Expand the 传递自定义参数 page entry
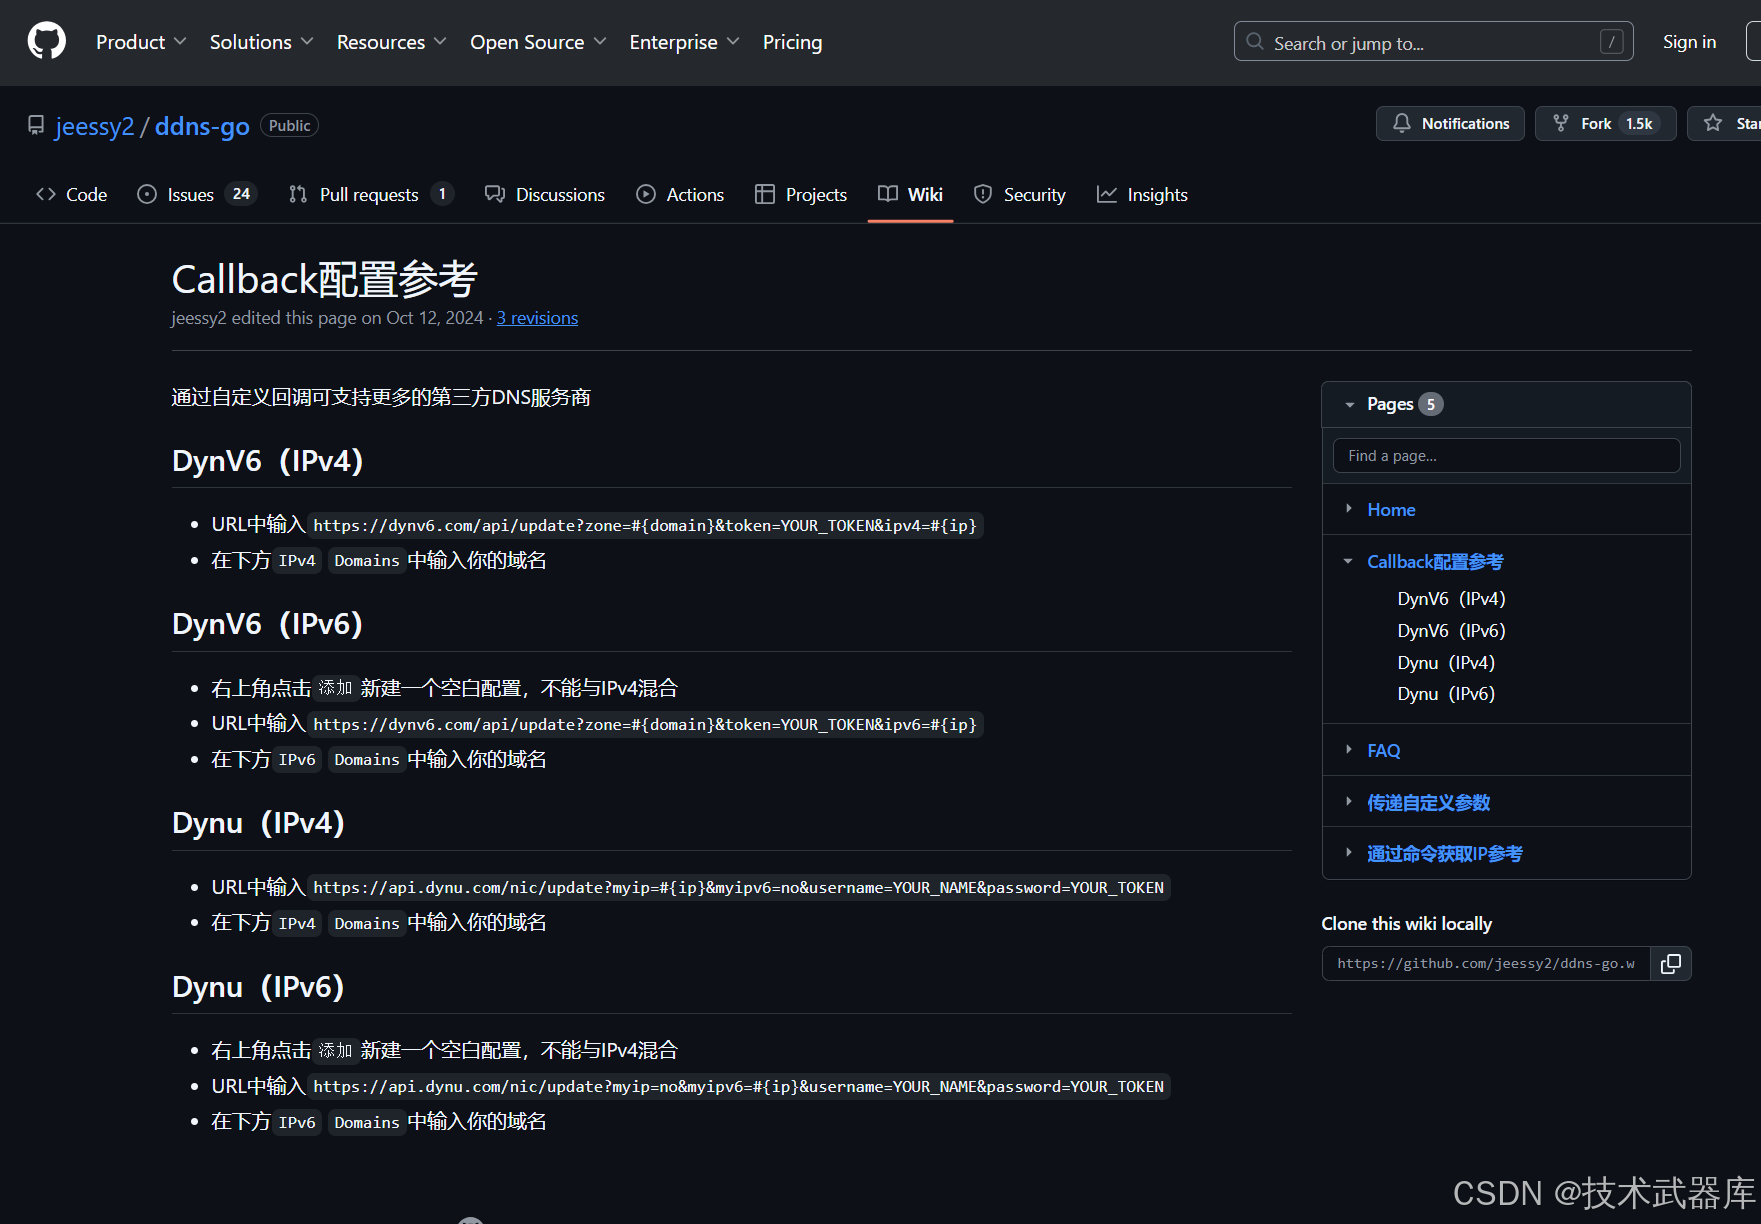 (1348, 802)
